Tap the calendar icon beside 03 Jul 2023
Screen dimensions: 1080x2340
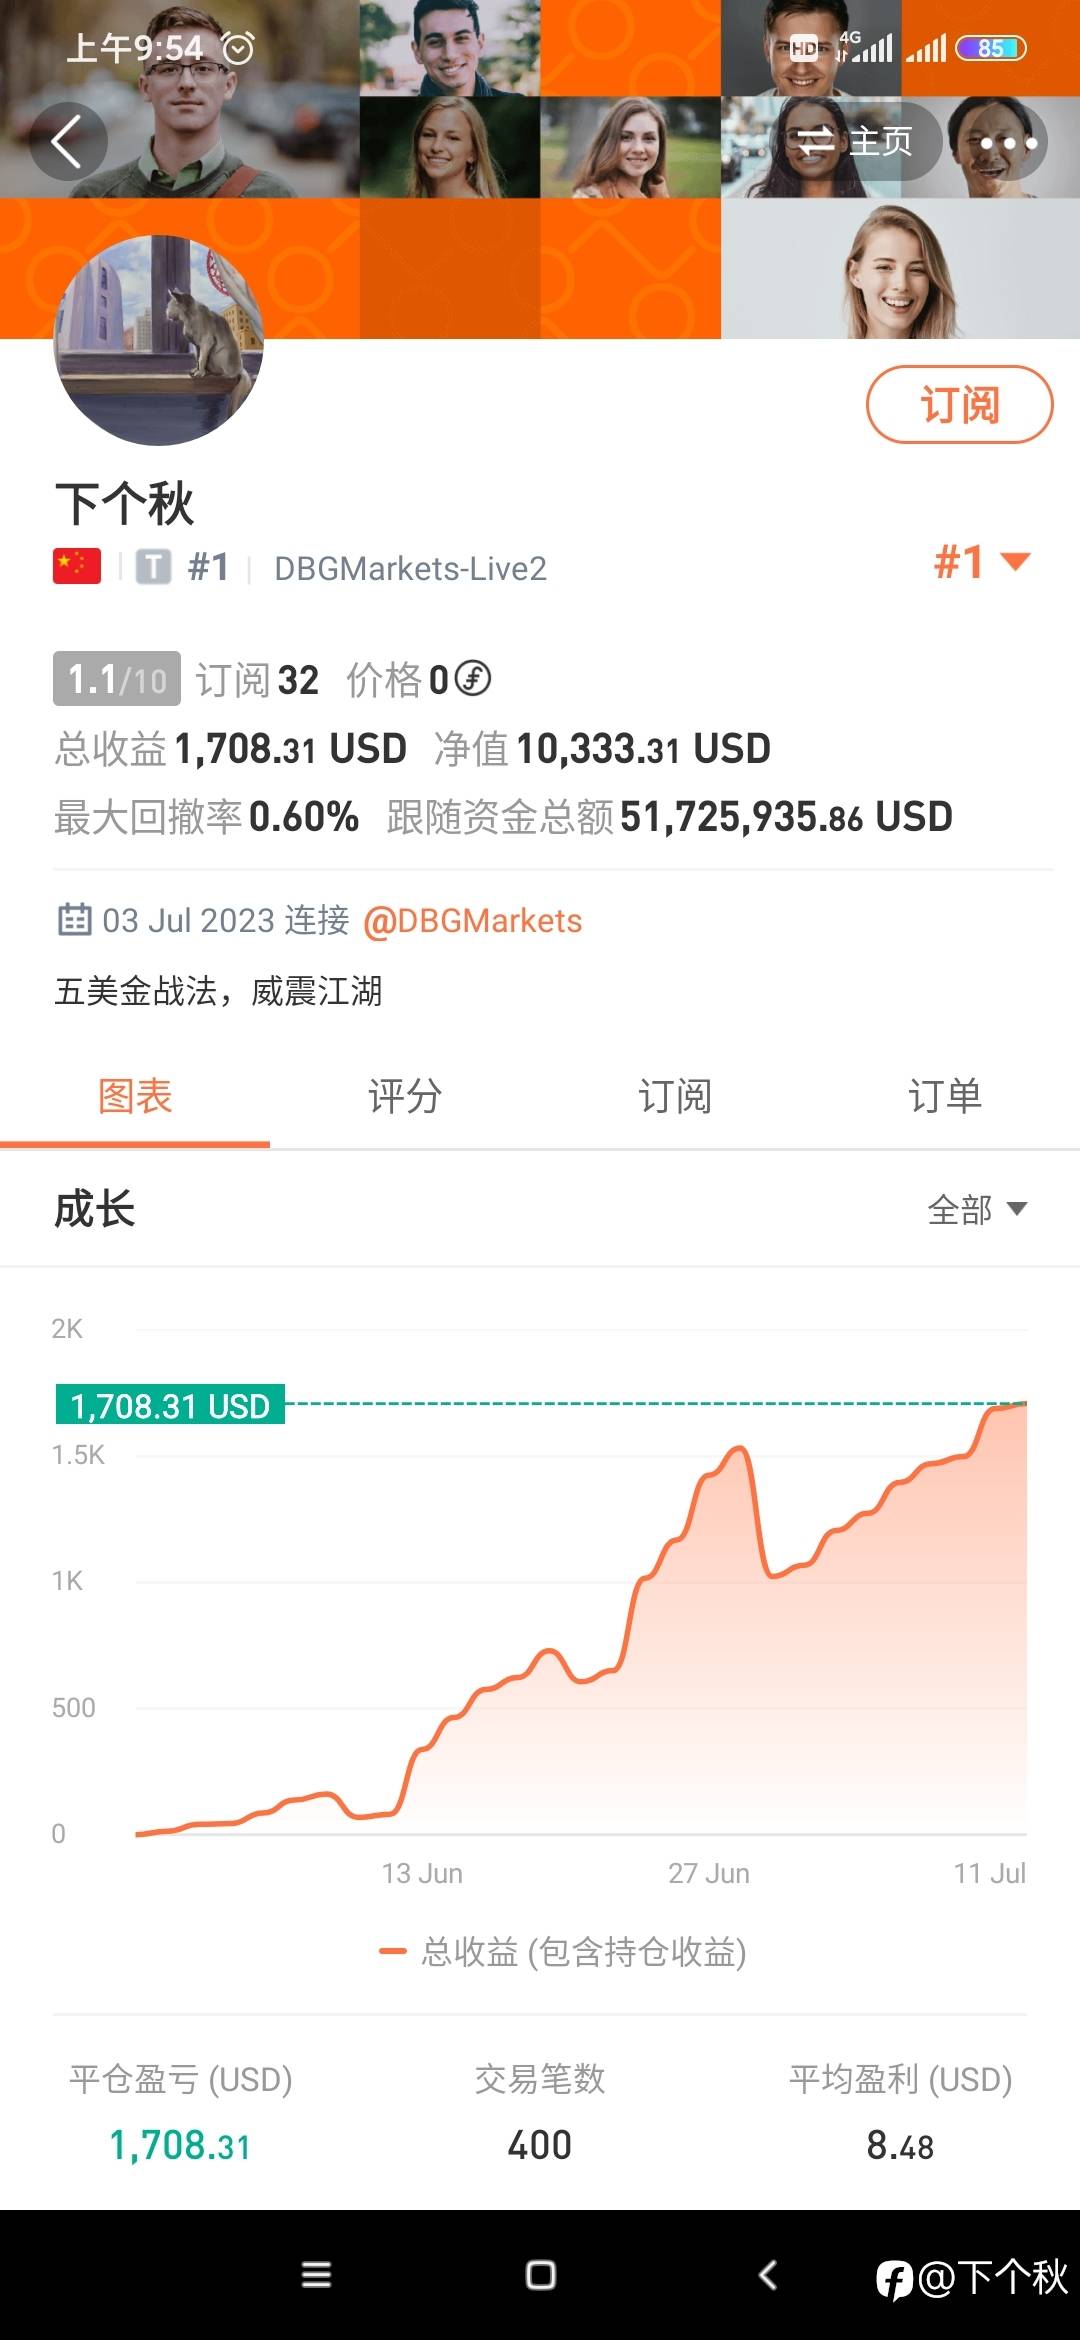tap(74, 919)
